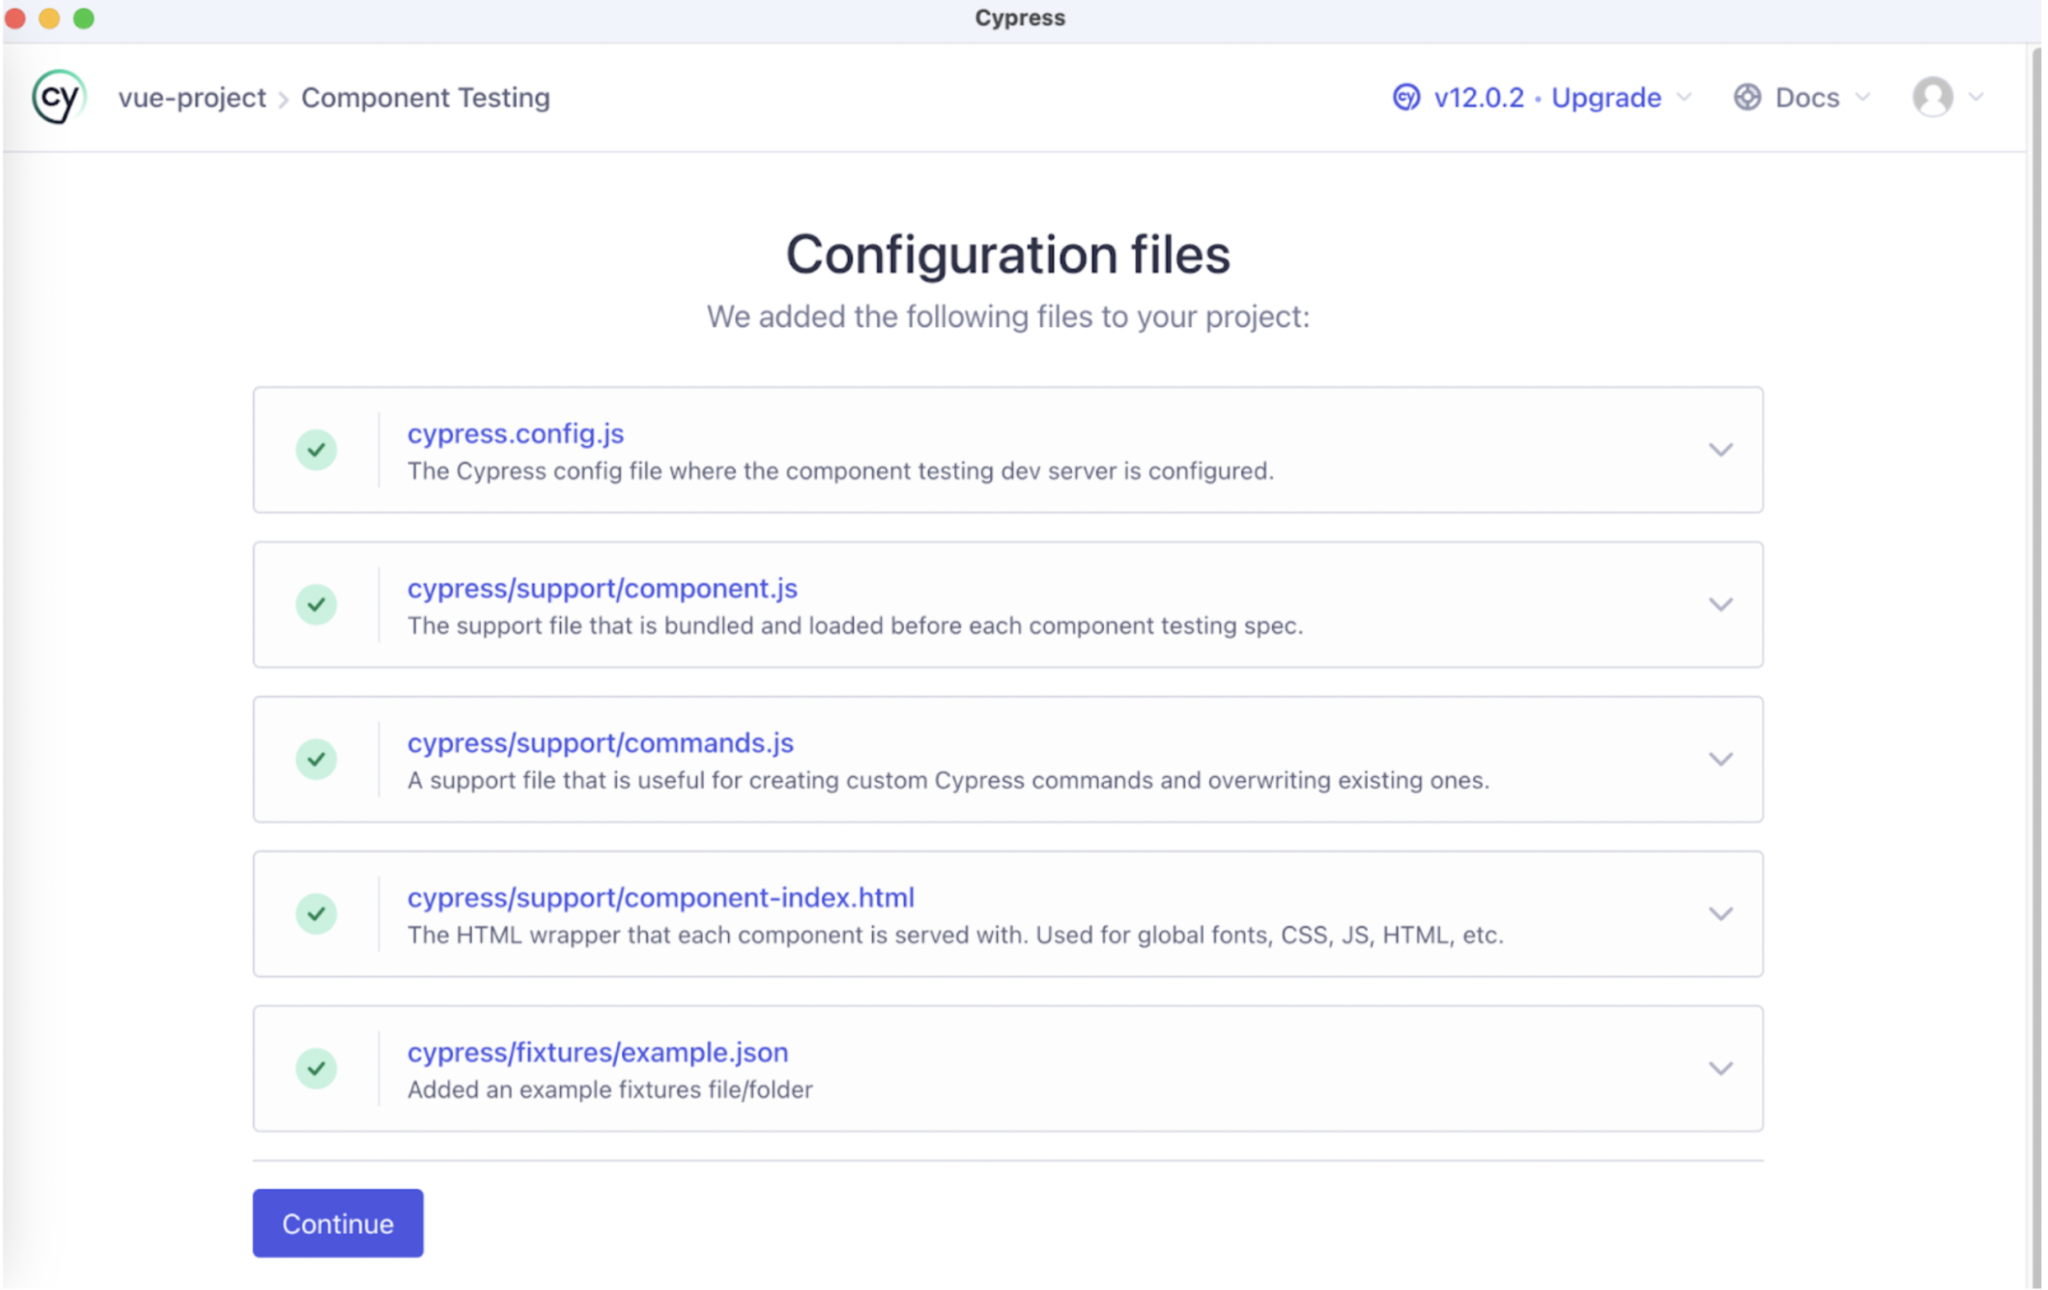Expand the cypress.config.js file preview chevron
The width and height of the screenshot is (2048, 1290).
tap(1720, 450)
